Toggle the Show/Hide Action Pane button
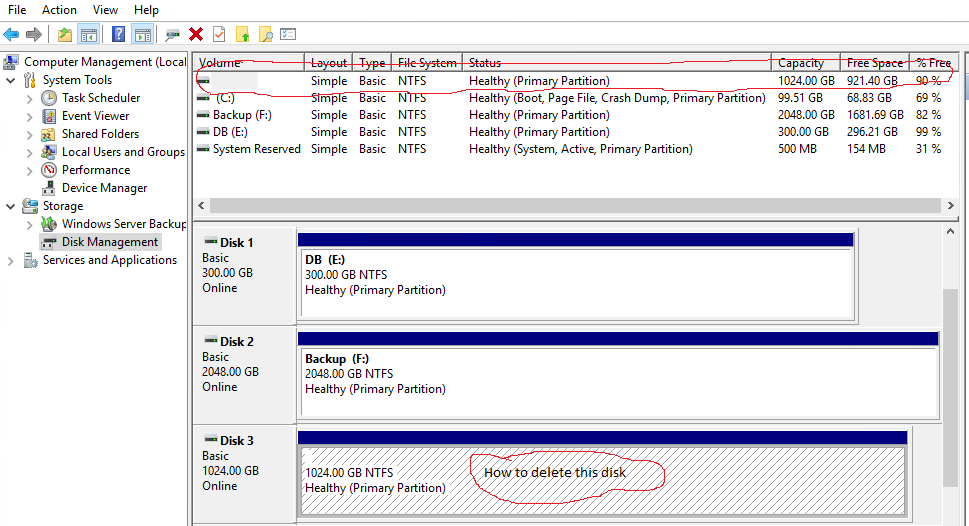The image size is (969, 526). pos(142,34)
